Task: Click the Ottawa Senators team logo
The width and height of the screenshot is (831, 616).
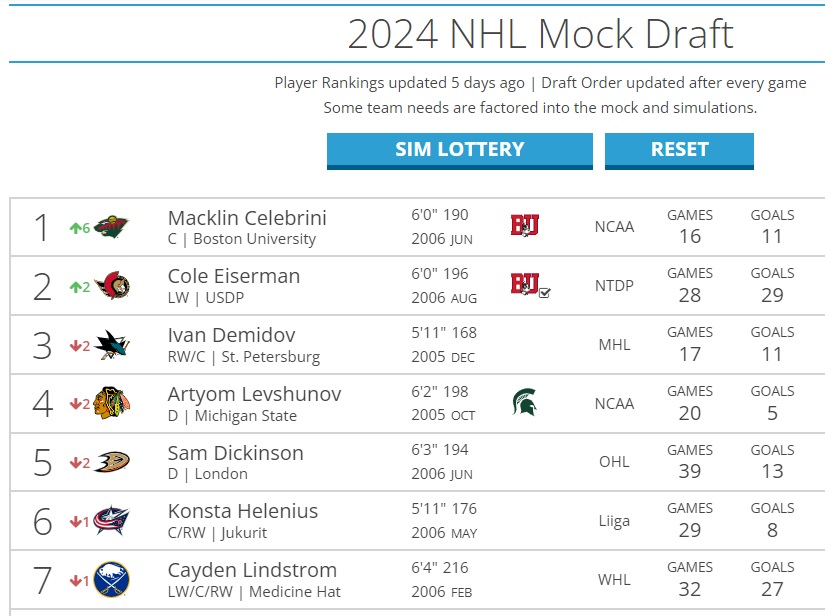Action: coord(112,286)
